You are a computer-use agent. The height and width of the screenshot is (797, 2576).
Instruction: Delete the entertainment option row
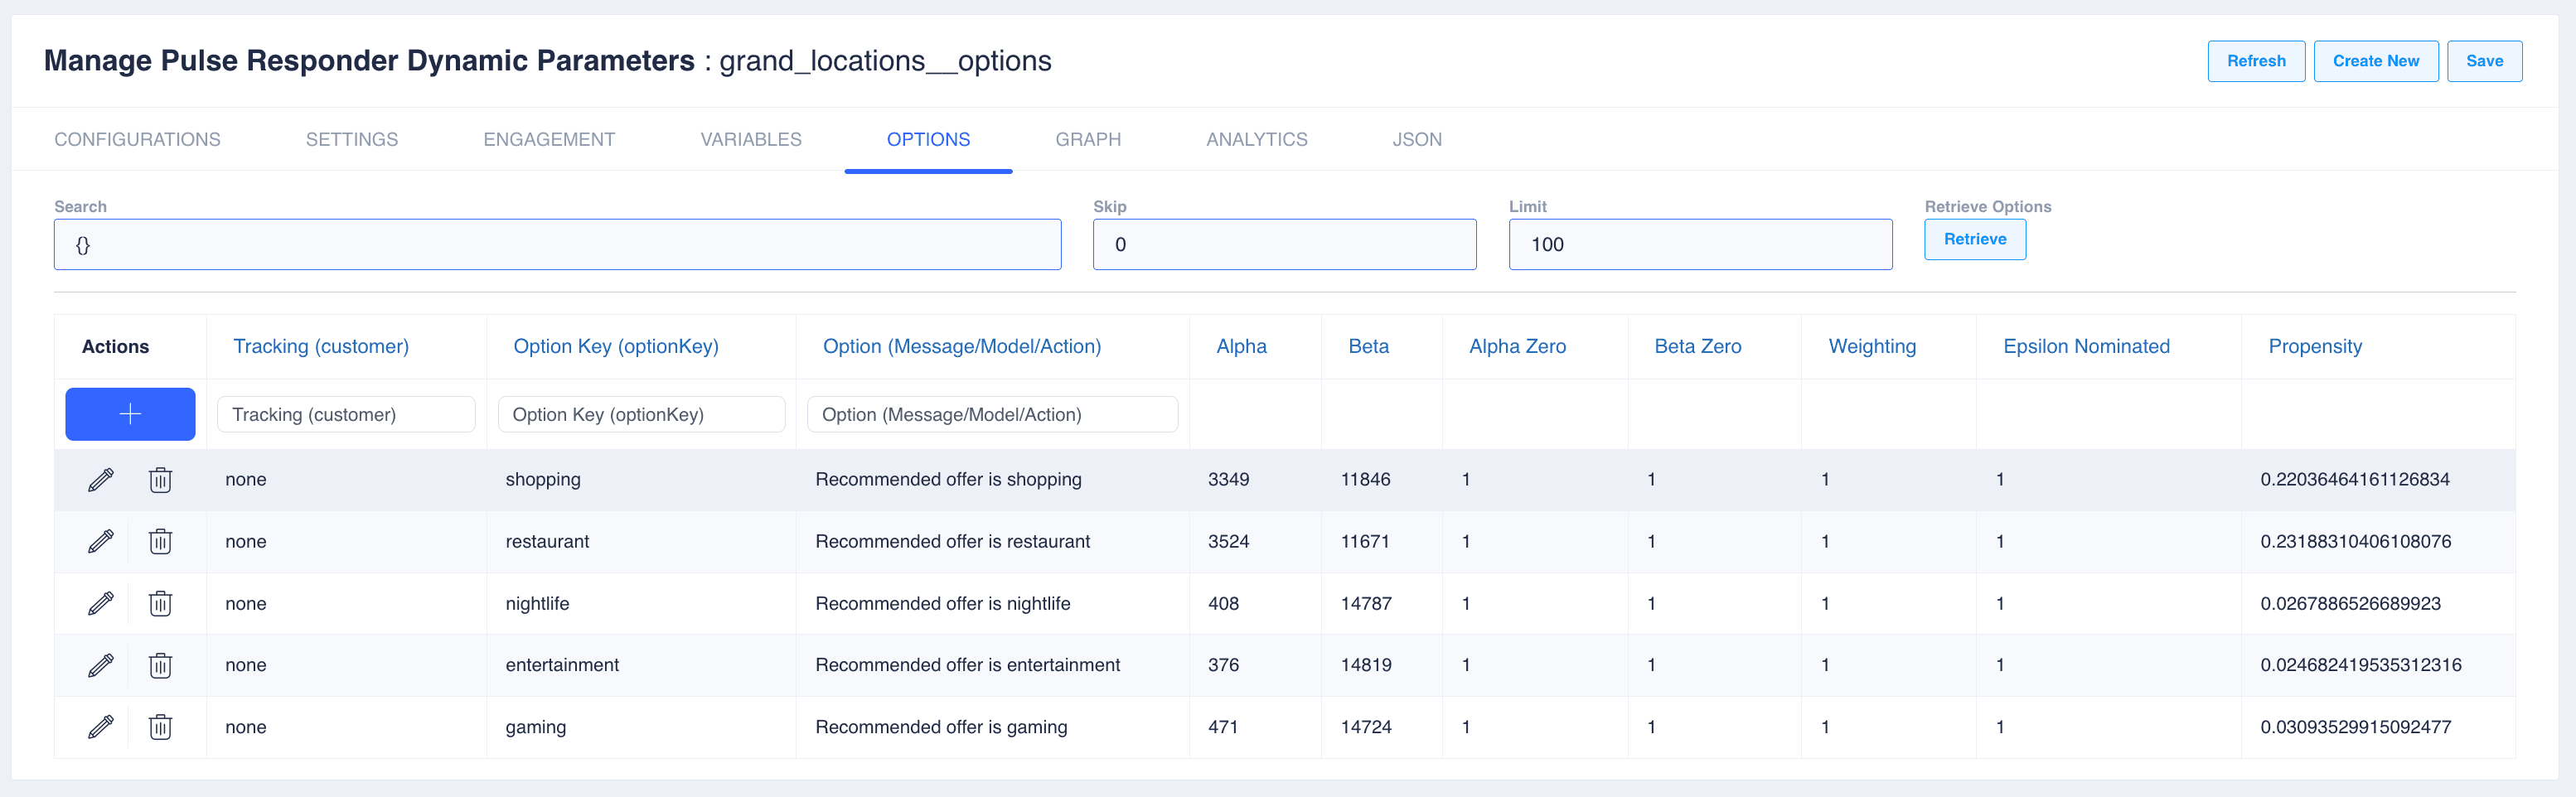pos(160,666)
